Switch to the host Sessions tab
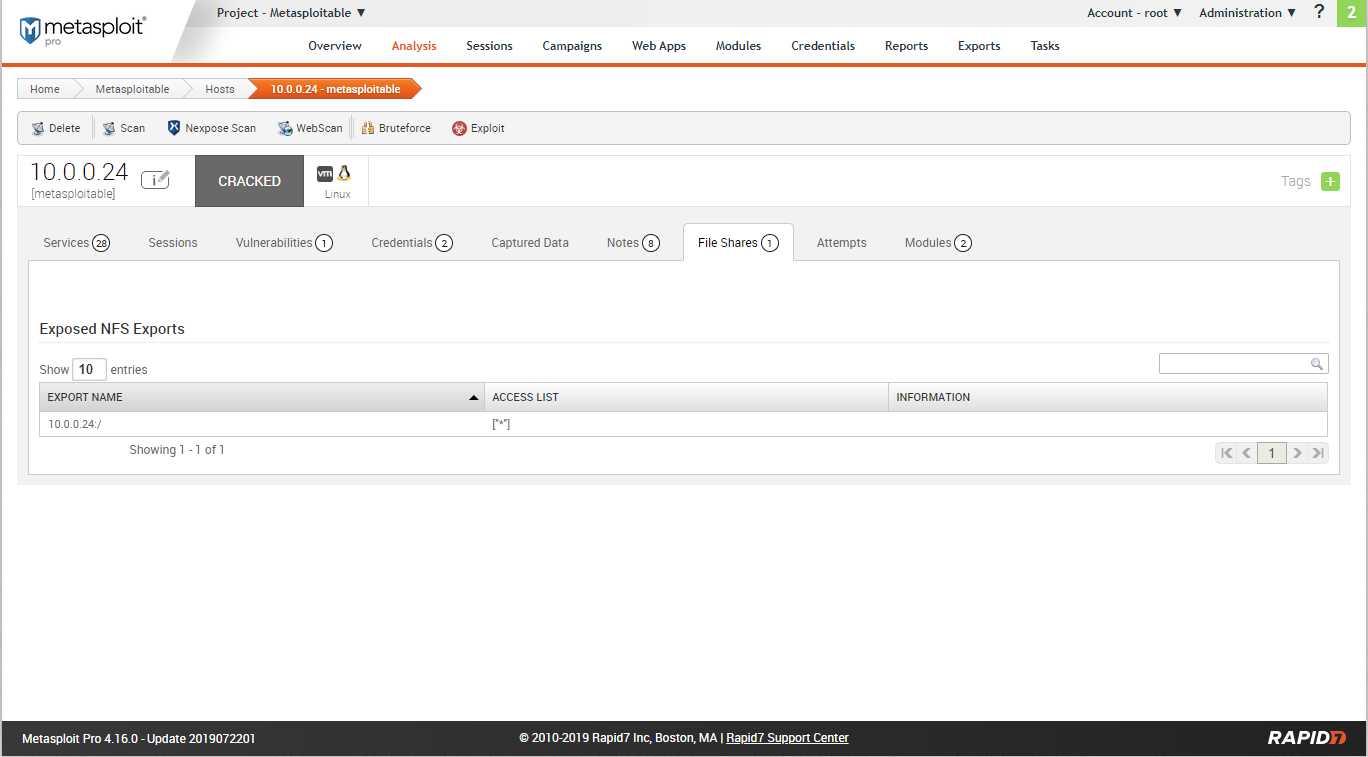Image resolution: width=1368 pixels, height=757 pixels. [x=173, y=243]
